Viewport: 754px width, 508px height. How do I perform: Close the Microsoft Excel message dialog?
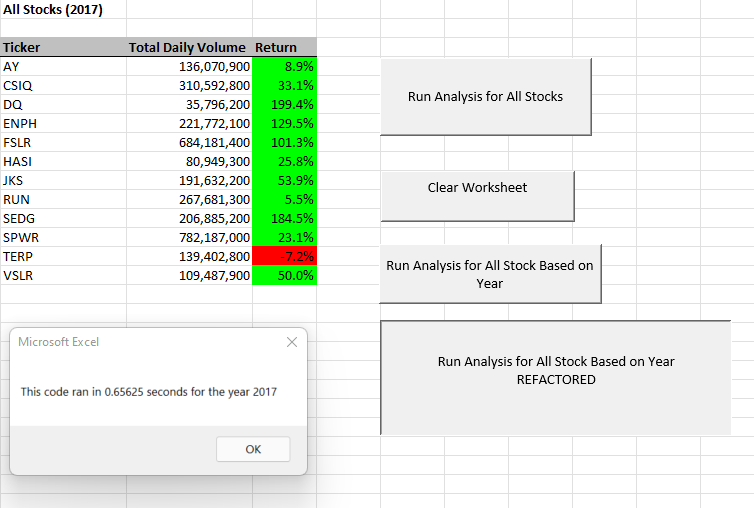coord(291,342)
